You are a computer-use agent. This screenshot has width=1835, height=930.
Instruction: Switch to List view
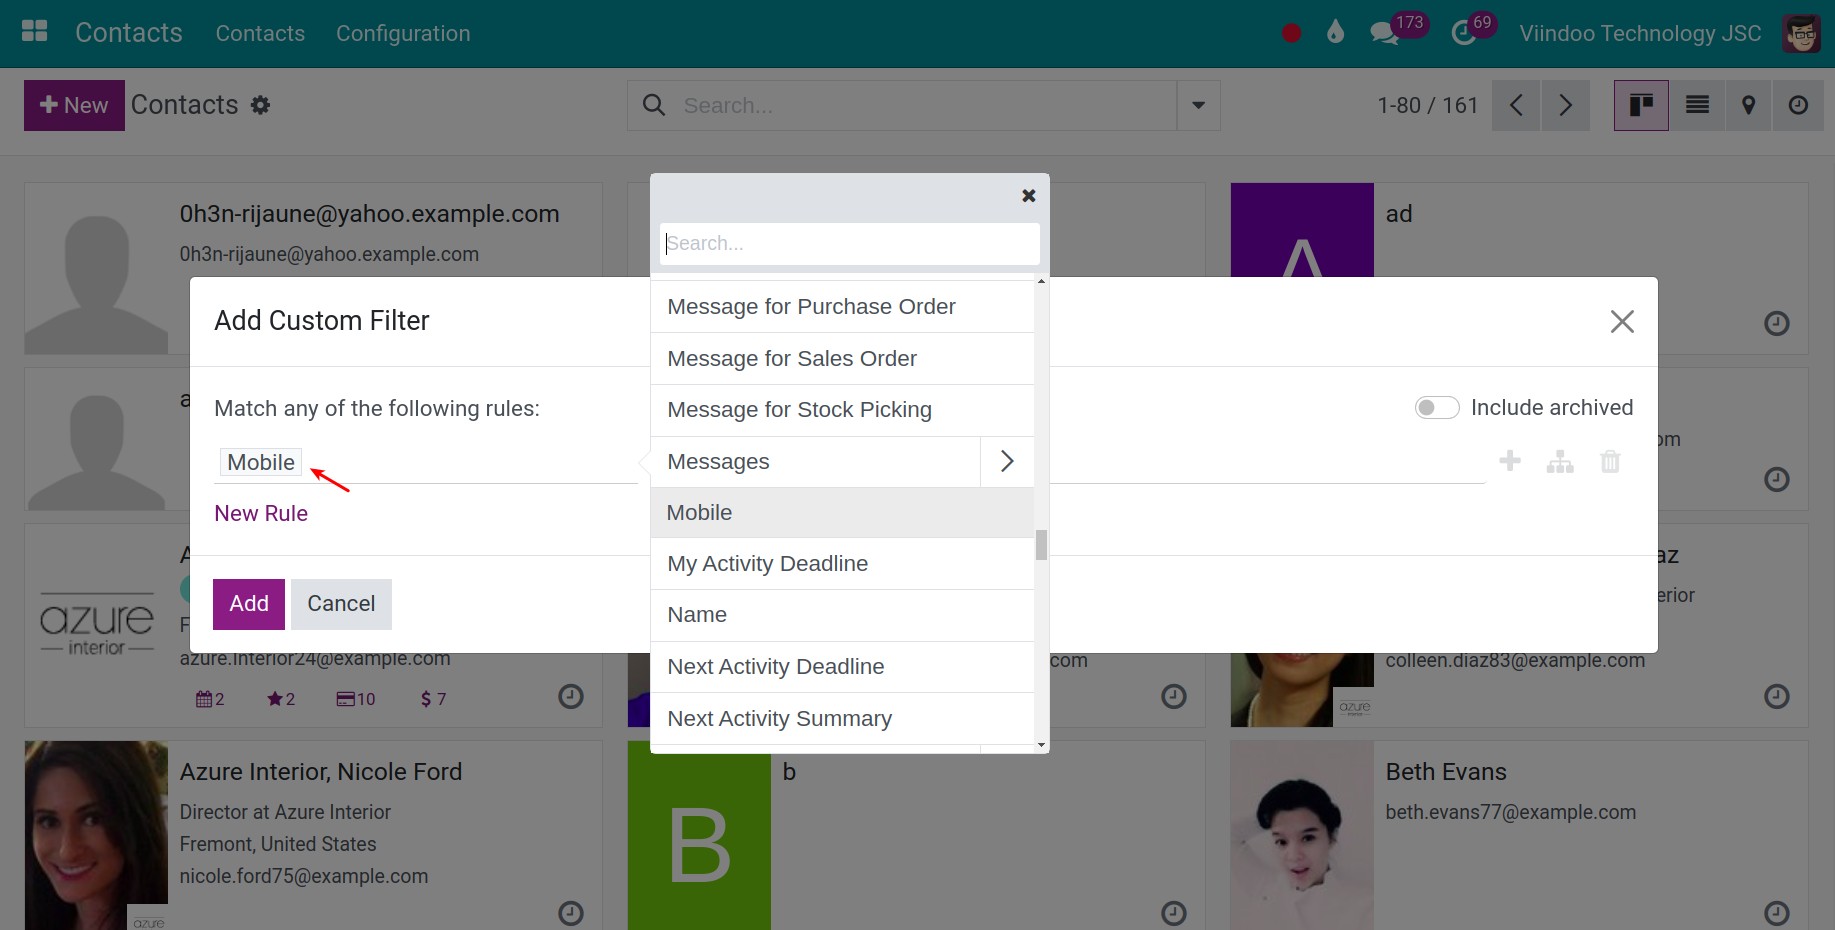click(x=1697, y=105)
